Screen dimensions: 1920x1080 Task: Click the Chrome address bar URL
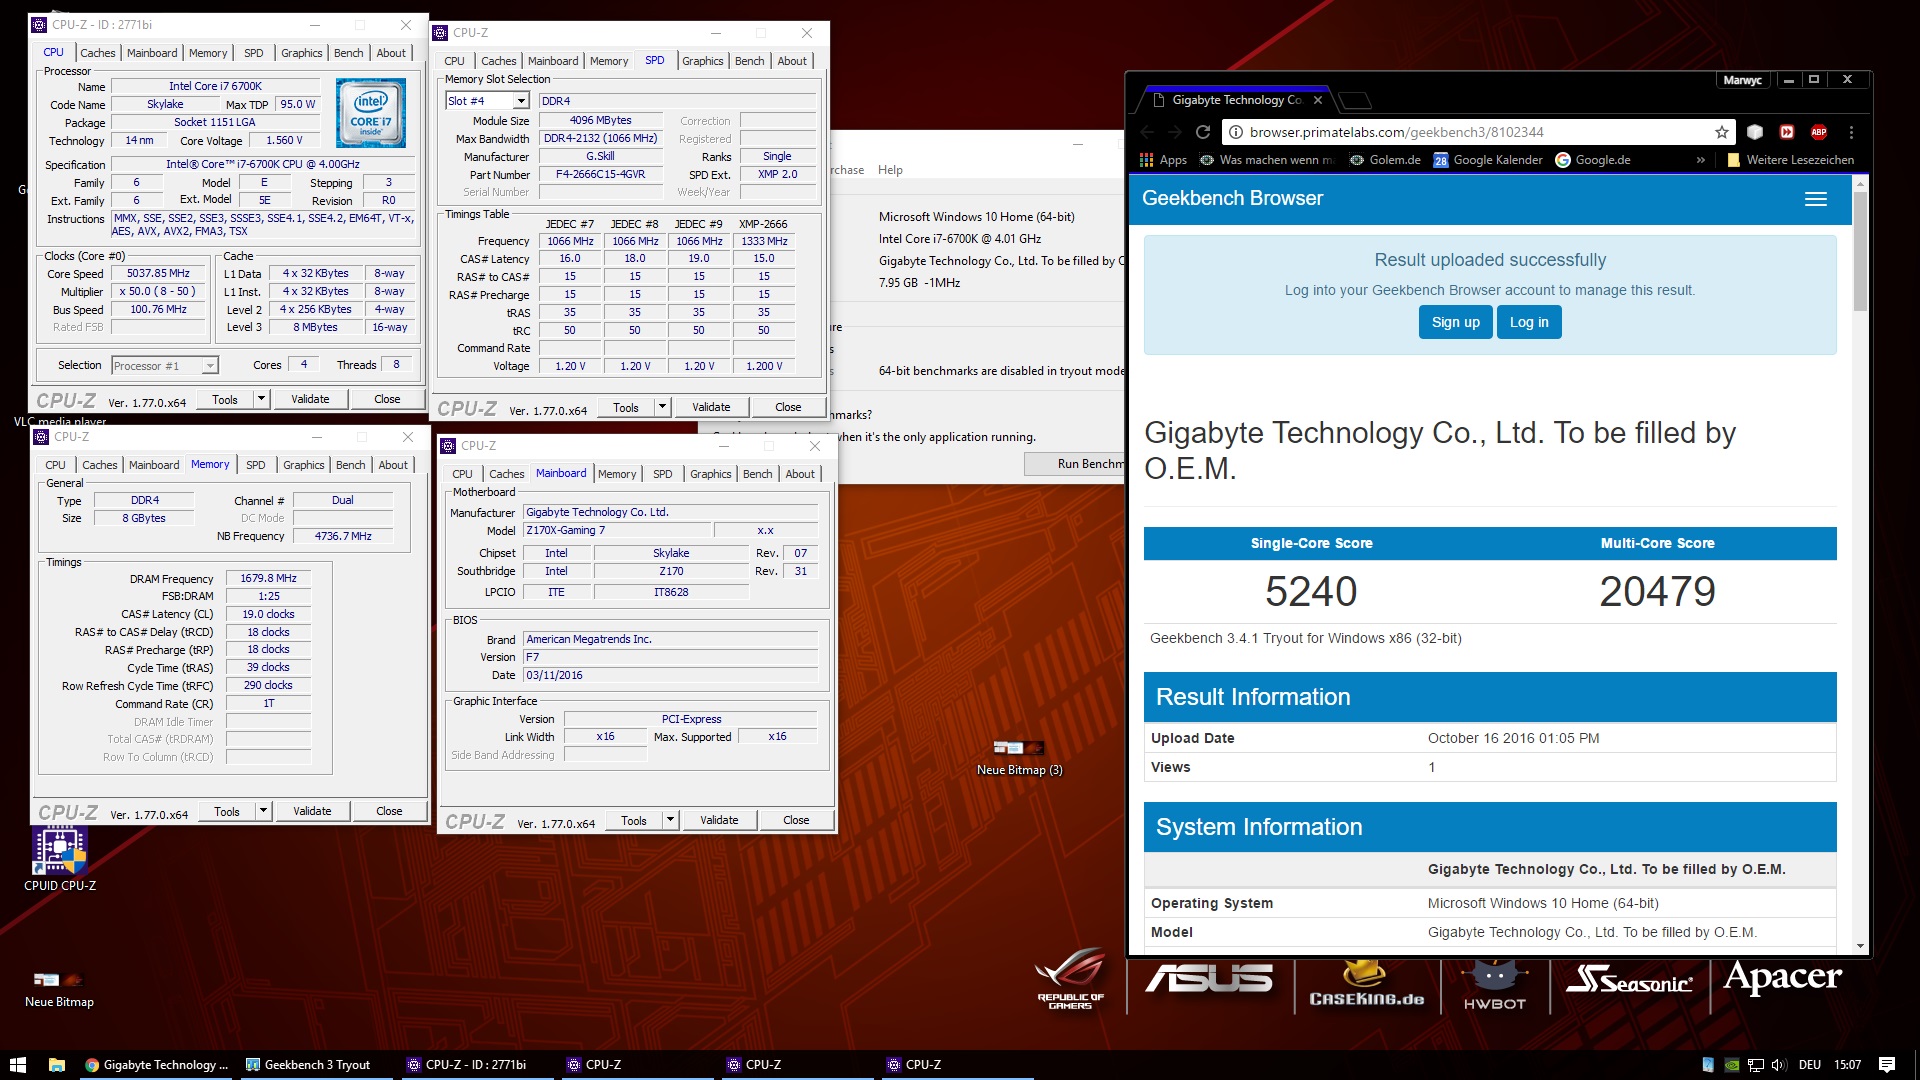1396,132
